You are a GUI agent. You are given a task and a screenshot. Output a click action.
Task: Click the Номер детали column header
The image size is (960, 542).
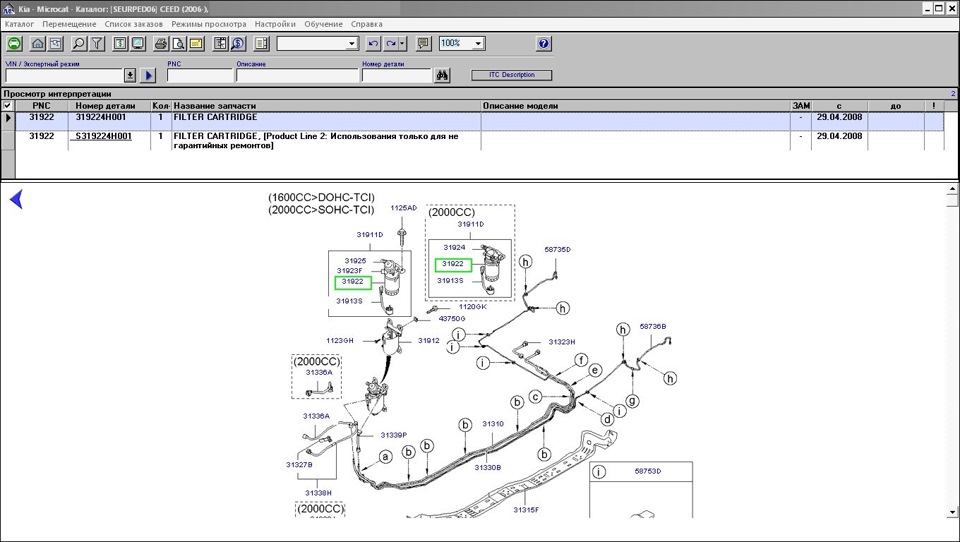tap(109, 105)
